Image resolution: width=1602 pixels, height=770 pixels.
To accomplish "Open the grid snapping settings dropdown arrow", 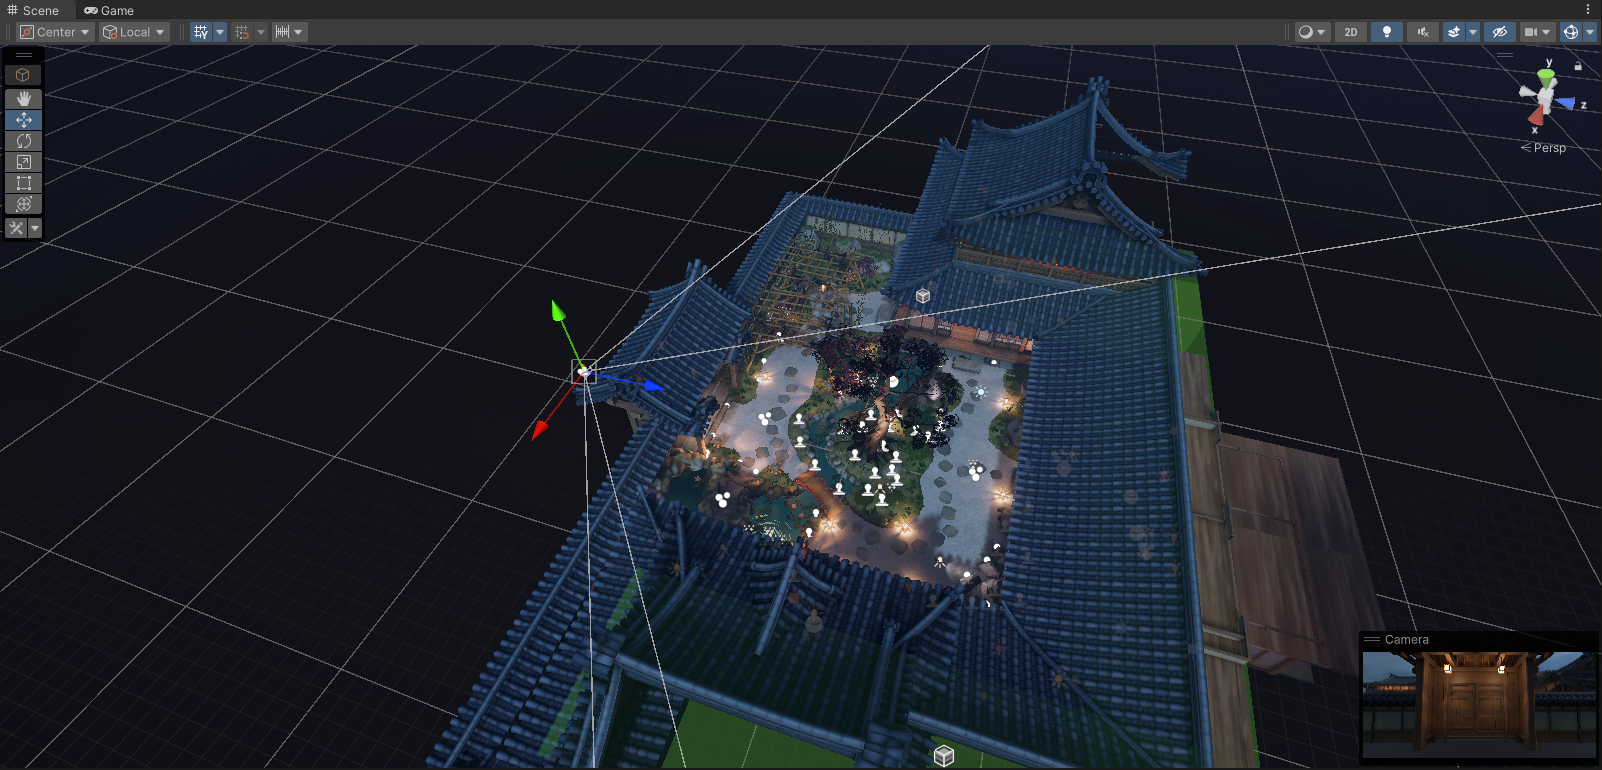I will 261,32.
